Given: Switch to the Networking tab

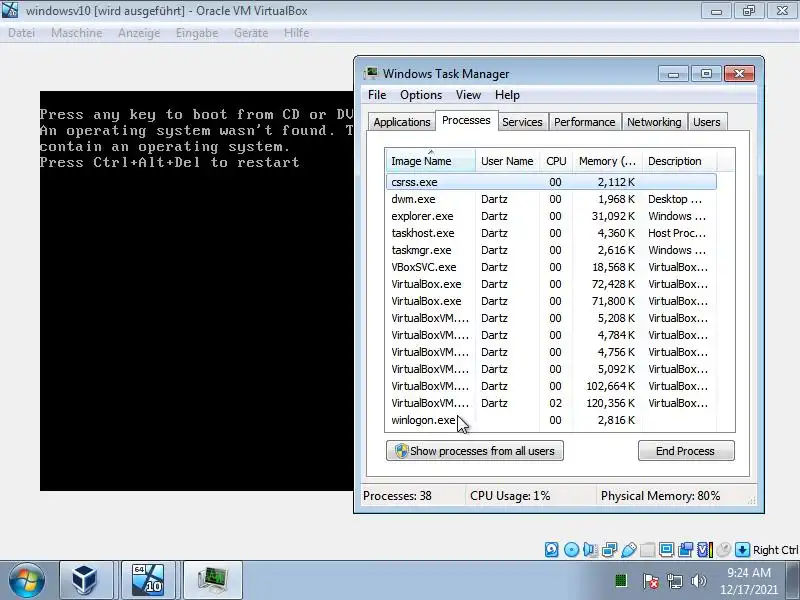Looking at the screenshot, I should [654, 122].
